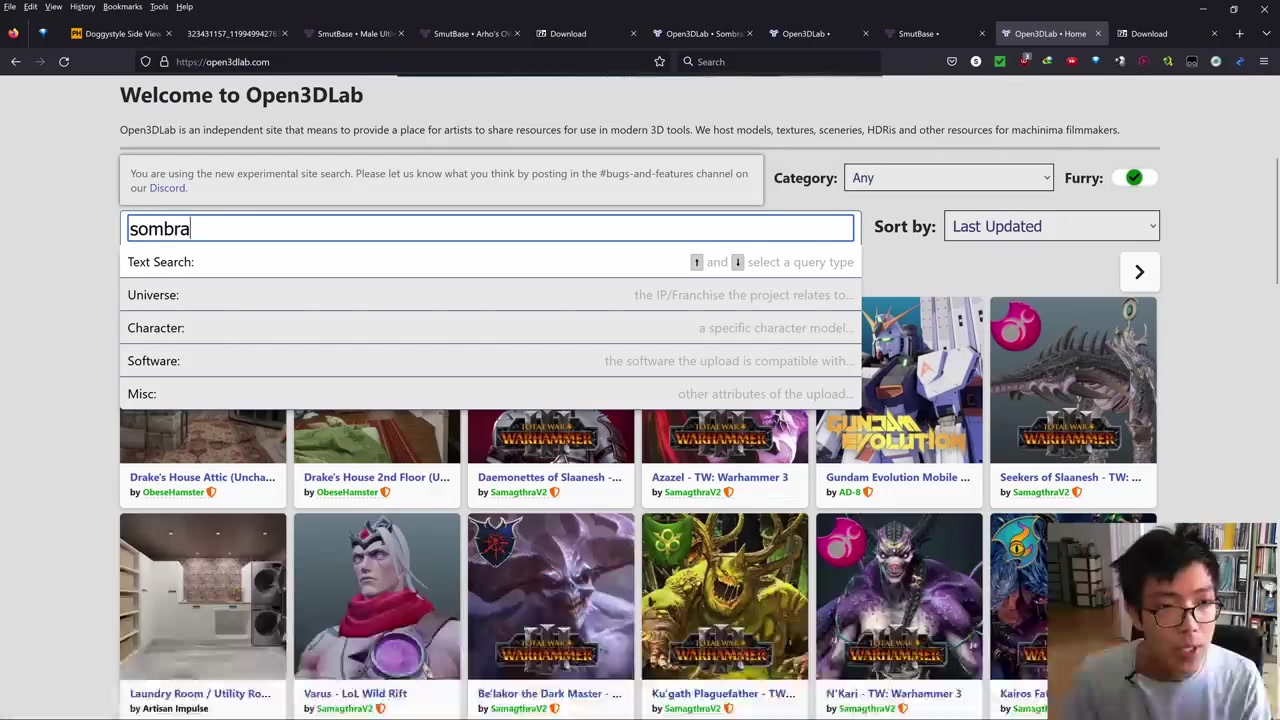Select the Software query type

pyautogui.click(x=154, y=361)
